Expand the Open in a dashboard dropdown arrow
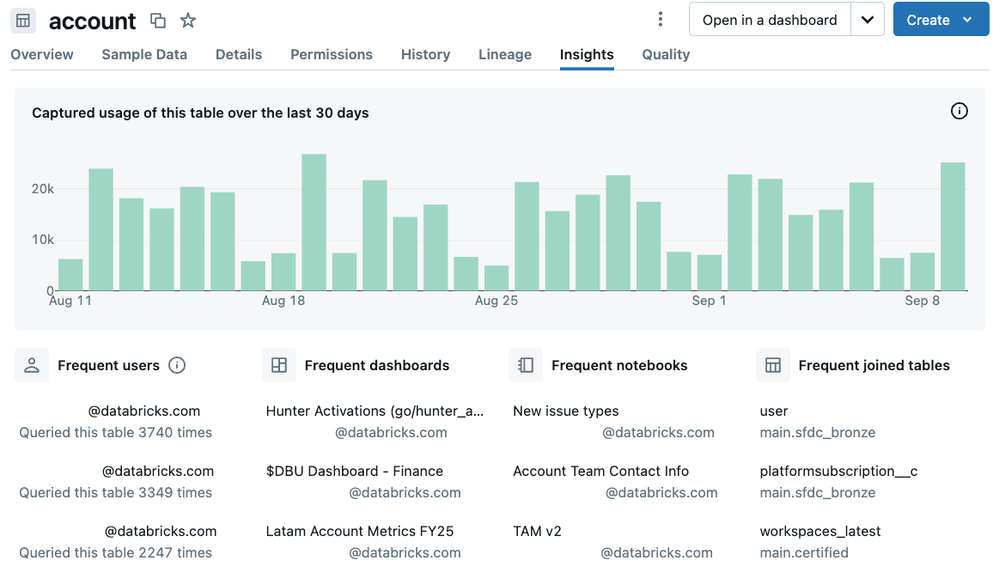999x573 pixels. point(867,20)
